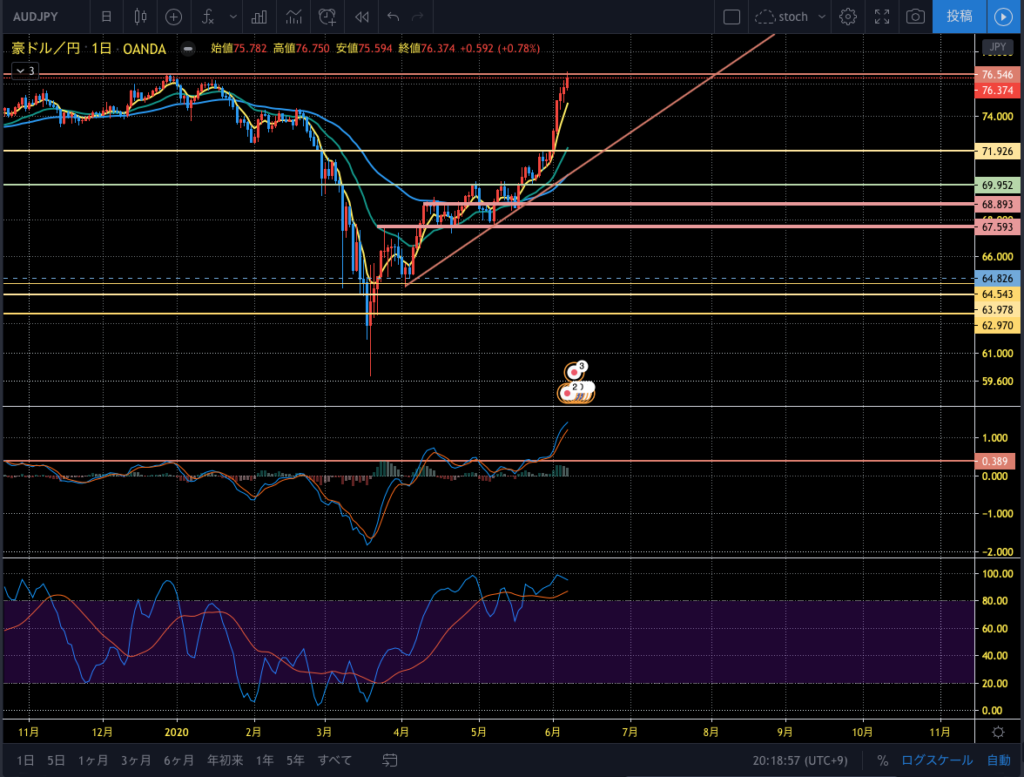Click the blue 投稿 publish button
The height and width of the screenshot is (777, 1024).
[959, 16]
